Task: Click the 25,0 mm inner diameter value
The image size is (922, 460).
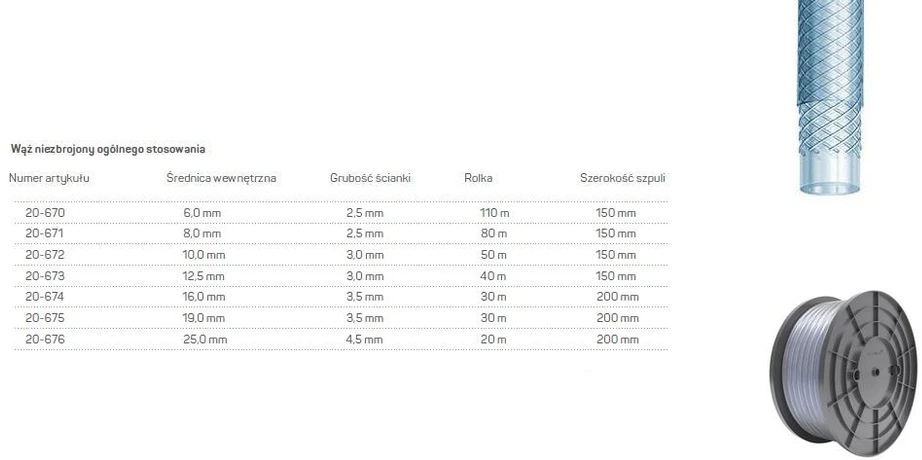Action: coord(205,339)
